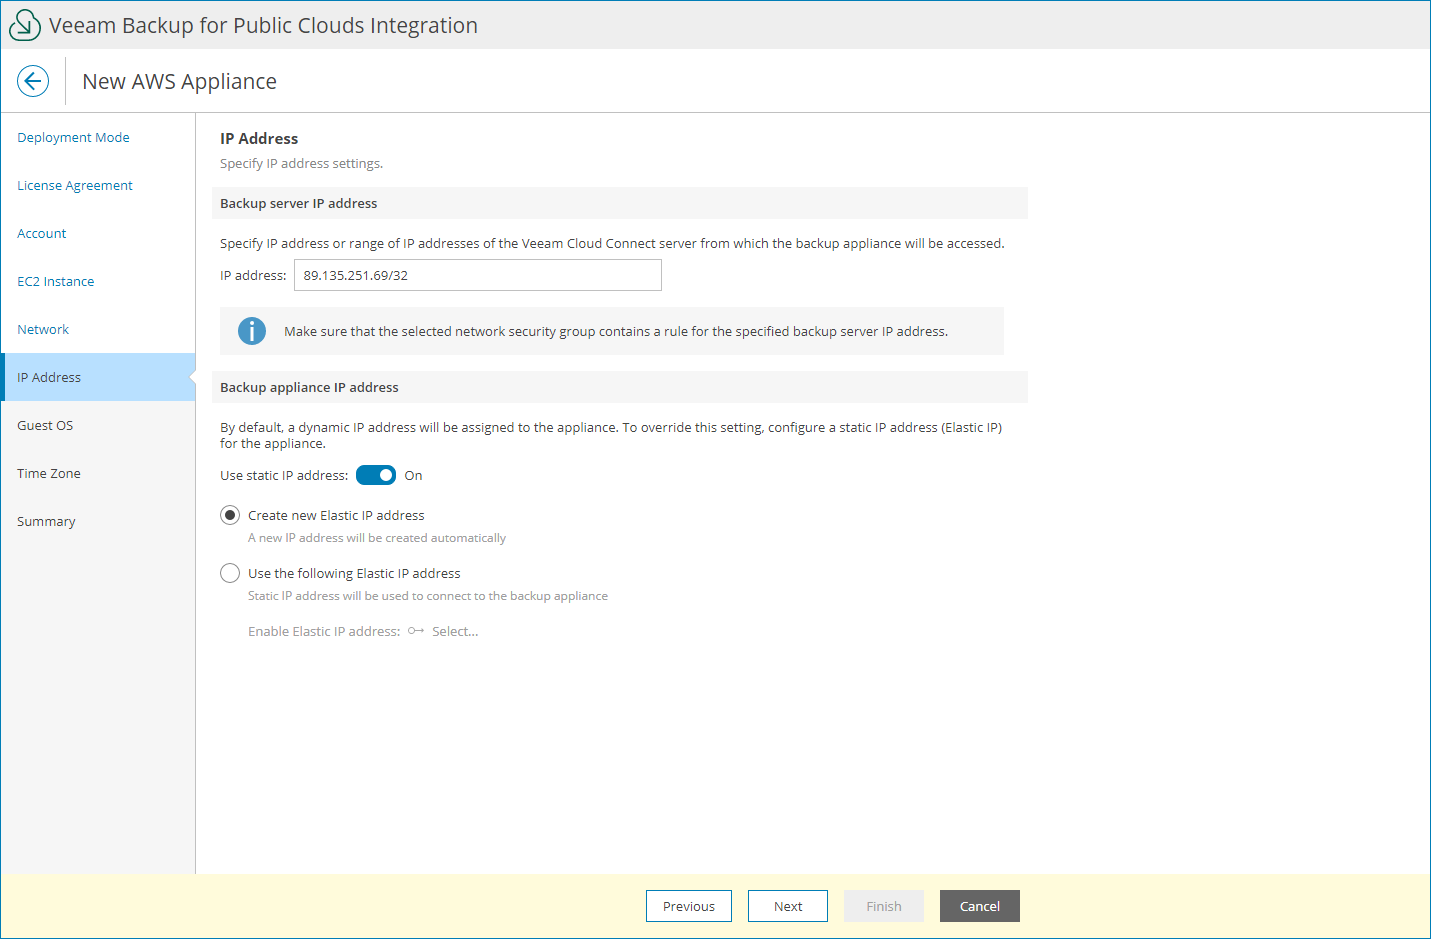Click inside the backup server IP address field
Image resolution: width=1431 pixels, height=939 pixels.
tap(477, 275)
